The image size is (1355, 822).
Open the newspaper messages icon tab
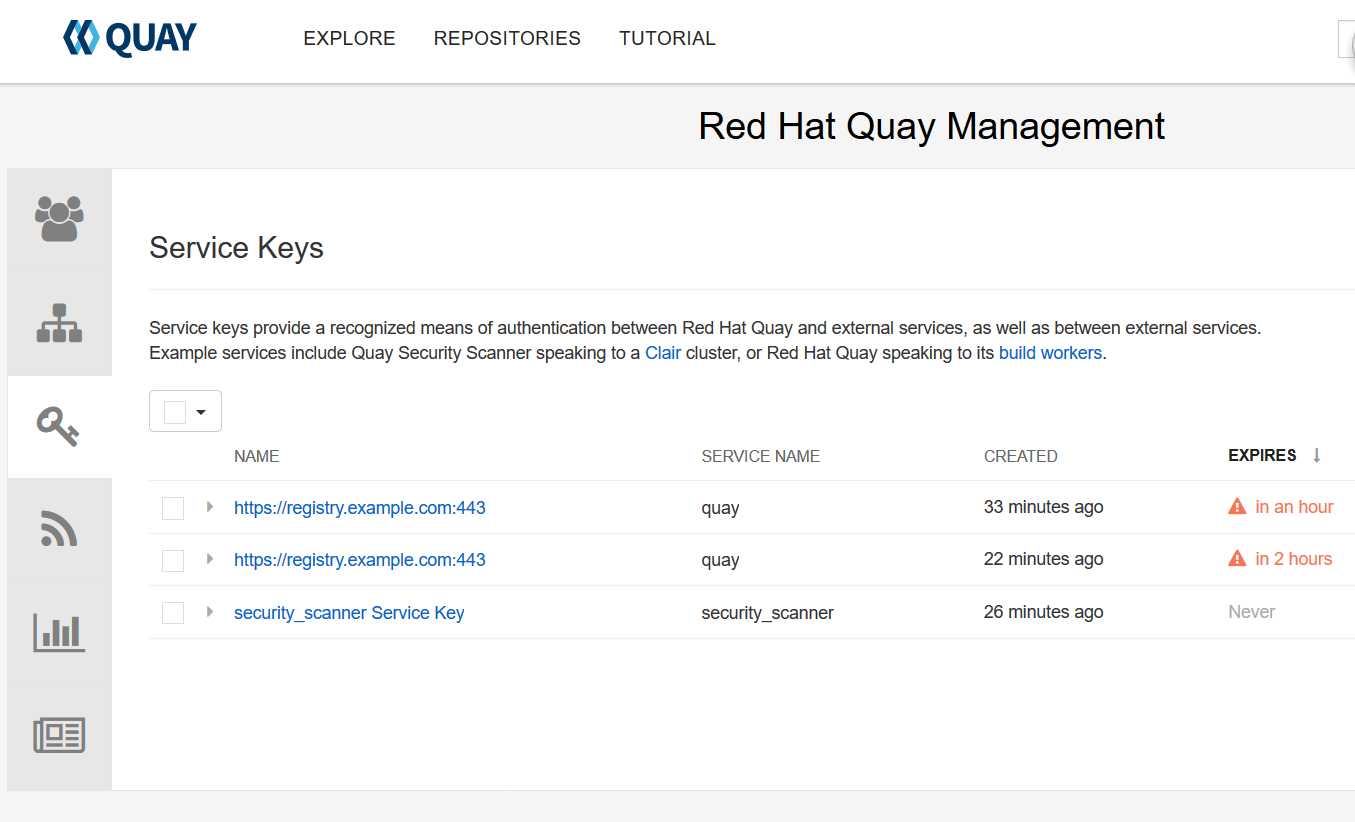tap(59, 735)
